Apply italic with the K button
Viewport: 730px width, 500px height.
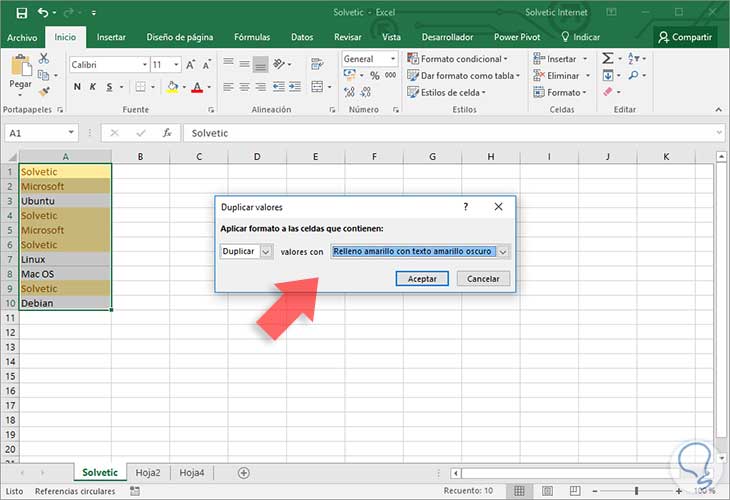click(93, 88)
